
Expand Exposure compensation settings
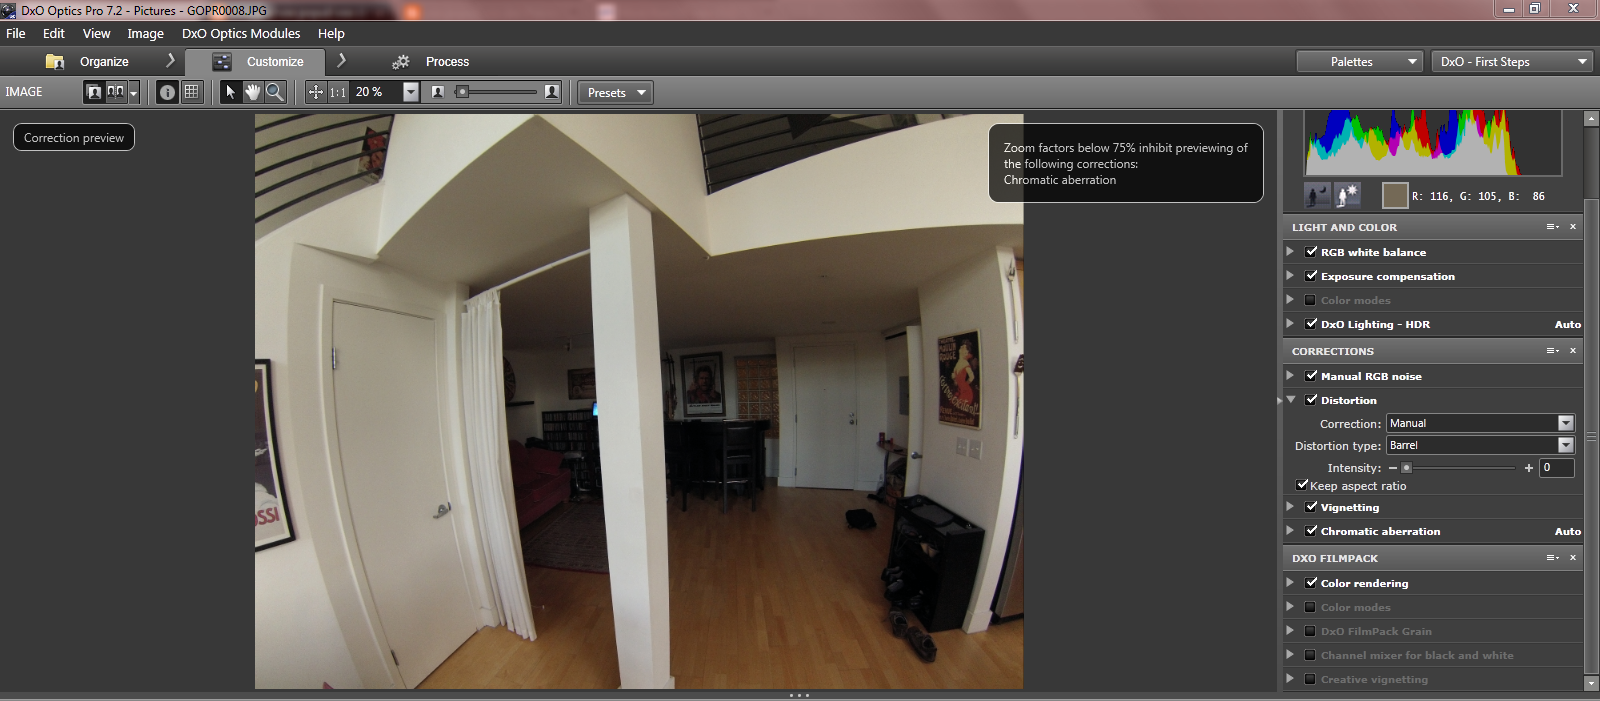(x=1290, y=276)
